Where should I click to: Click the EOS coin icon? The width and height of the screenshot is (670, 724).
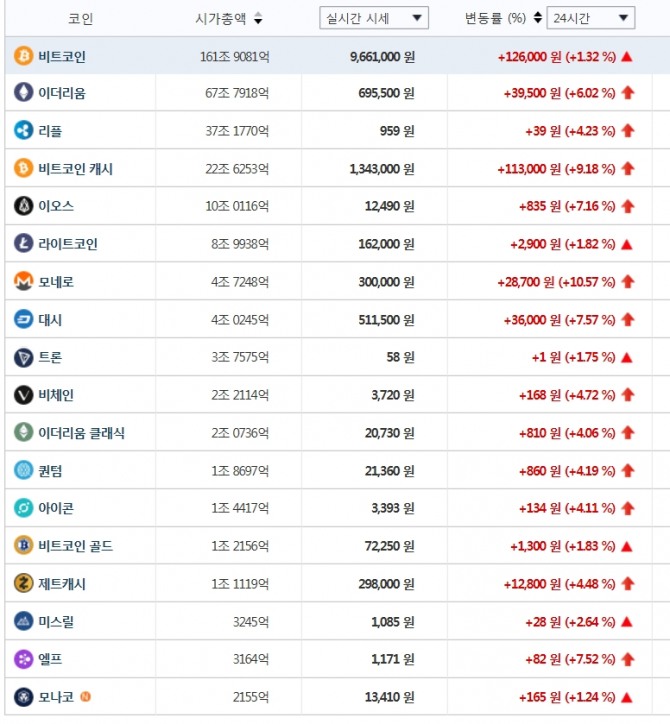coord(23,206)
